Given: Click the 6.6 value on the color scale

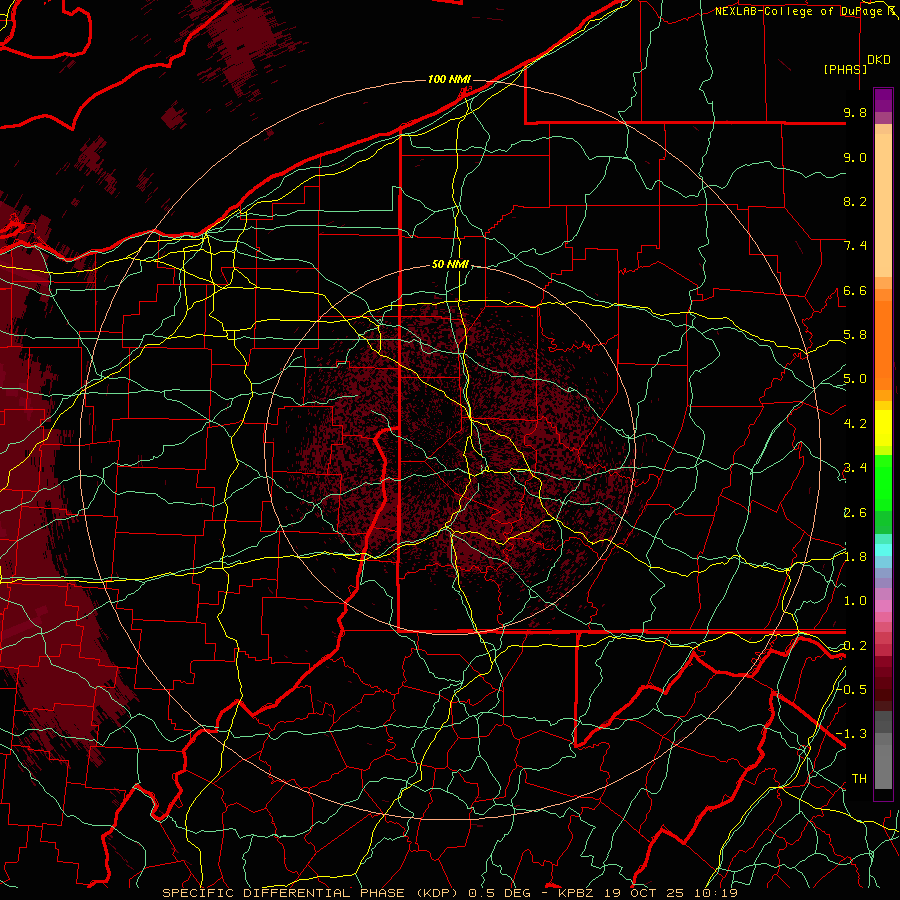Looking at the screenshot, I should click(855, 290).
